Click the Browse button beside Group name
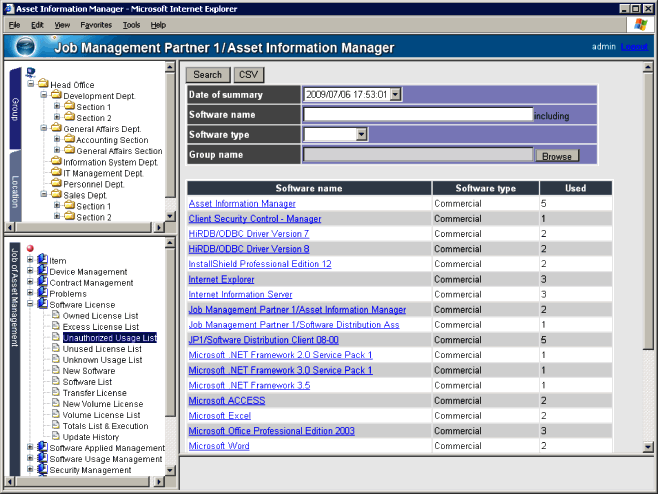Viewport: 658px width, 494px height. coord(557,156)
